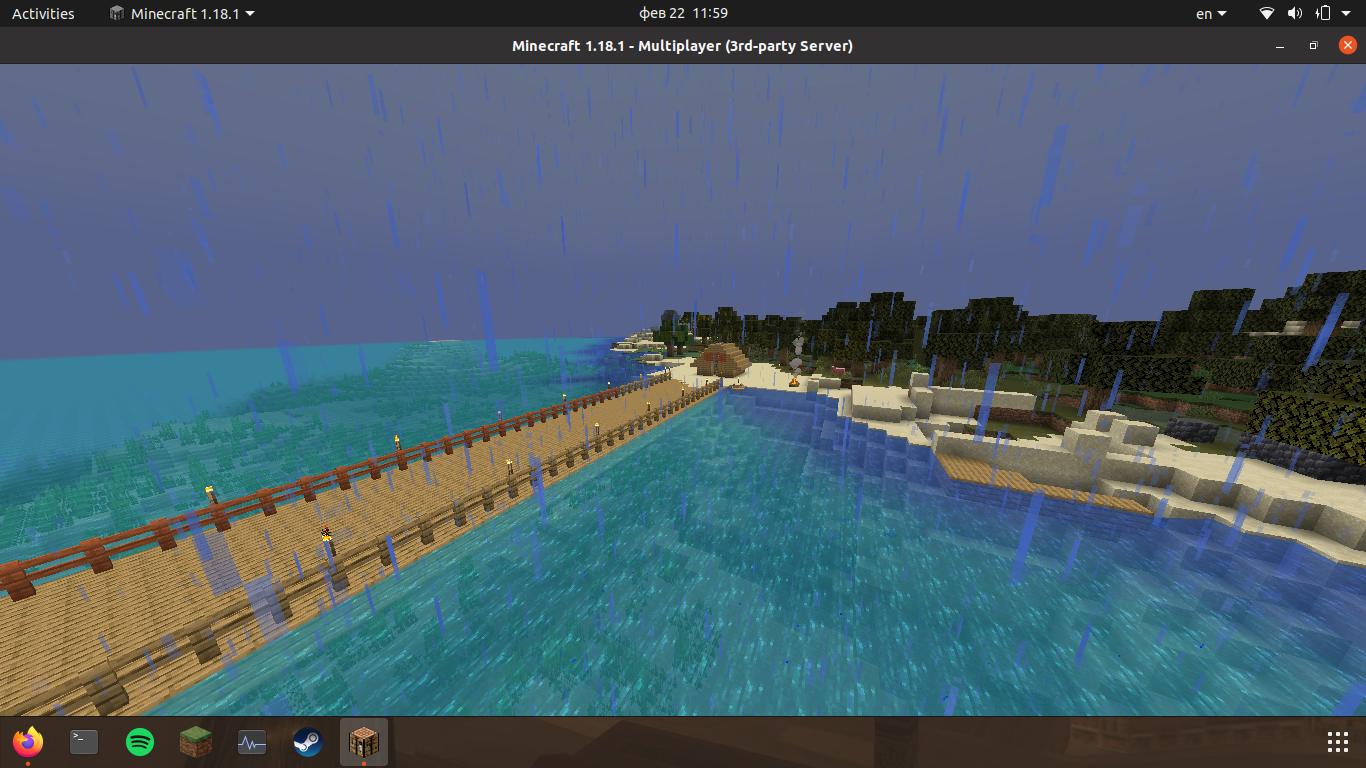Launch the Terminal dock icon
This screenshot has width=1366, height=768.
(84, 742)
